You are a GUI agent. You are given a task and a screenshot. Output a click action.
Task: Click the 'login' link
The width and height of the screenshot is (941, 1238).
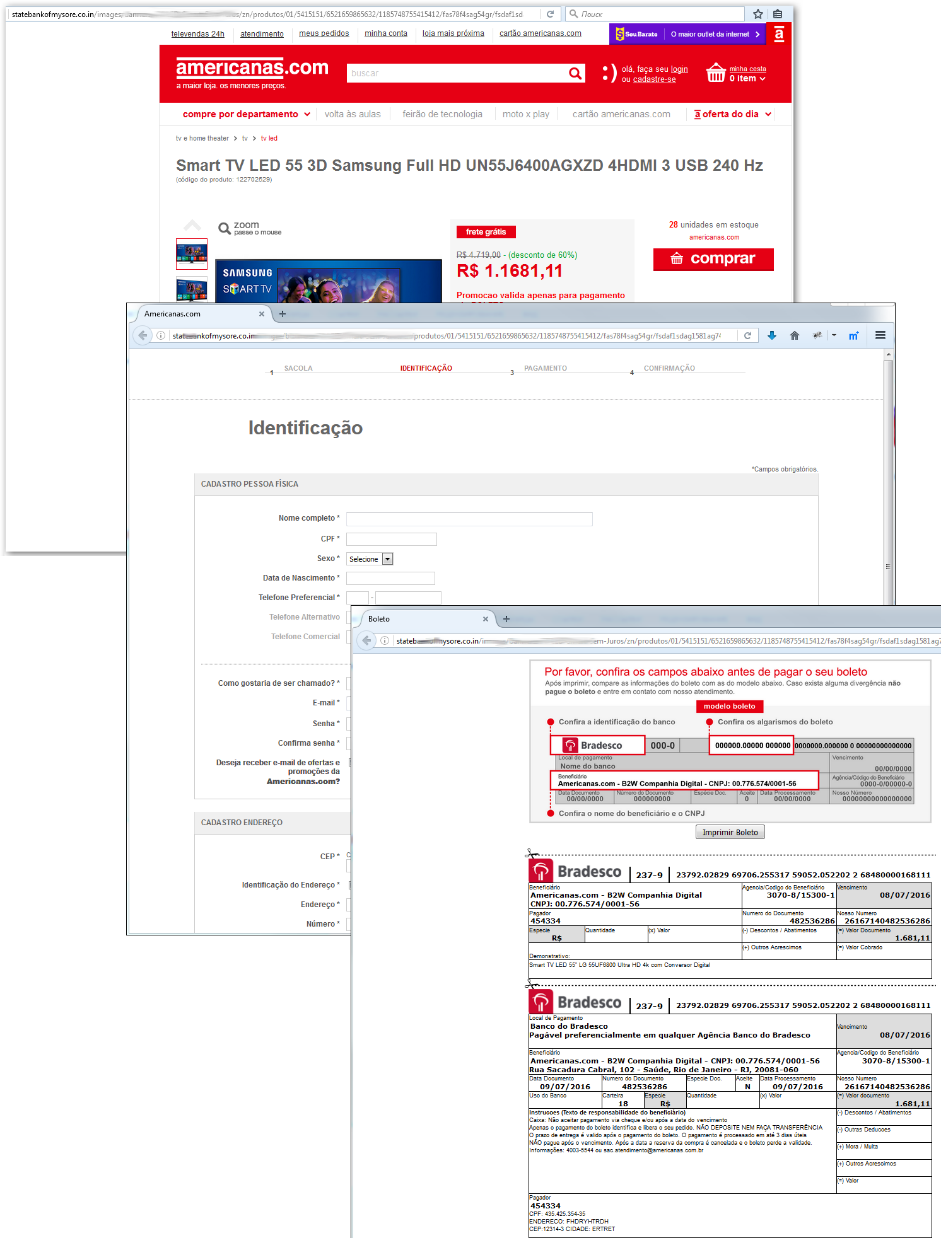click(x=680, y=69)
